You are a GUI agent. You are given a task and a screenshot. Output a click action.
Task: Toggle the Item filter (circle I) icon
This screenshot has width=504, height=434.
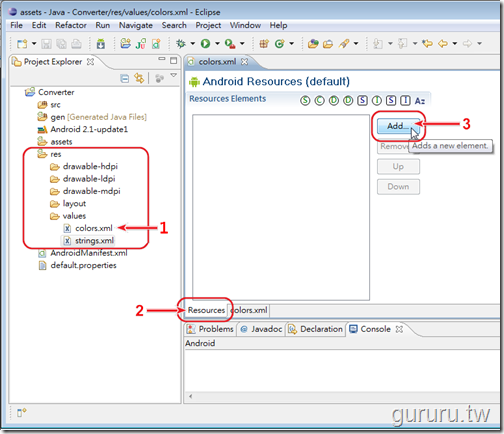coord(377,100)
